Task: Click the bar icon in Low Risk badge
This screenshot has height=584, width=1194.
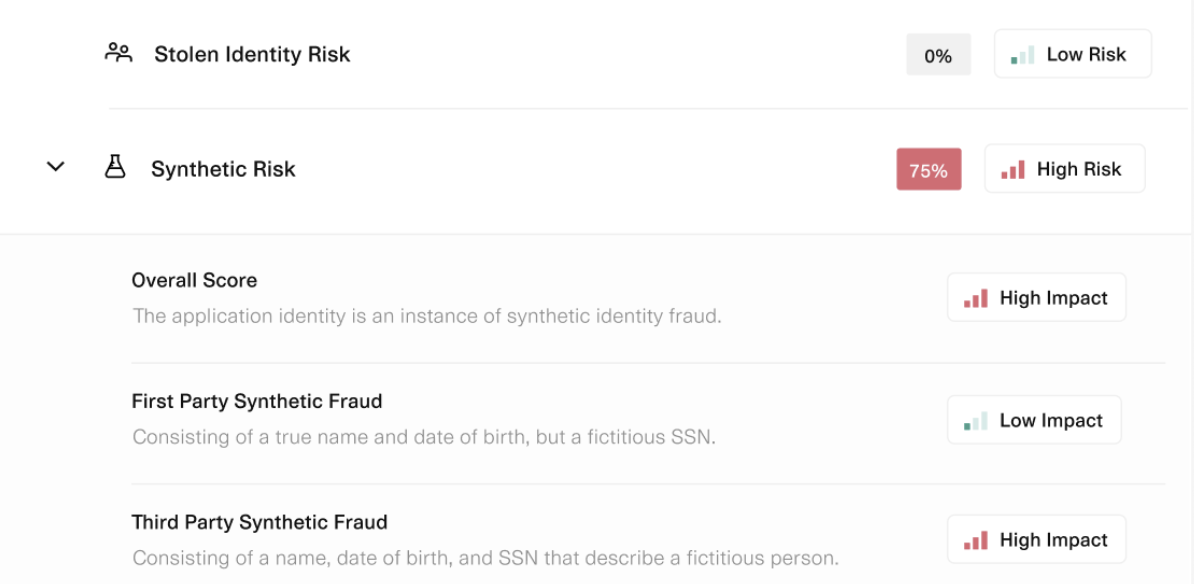Action: (x=1022, y=56)
